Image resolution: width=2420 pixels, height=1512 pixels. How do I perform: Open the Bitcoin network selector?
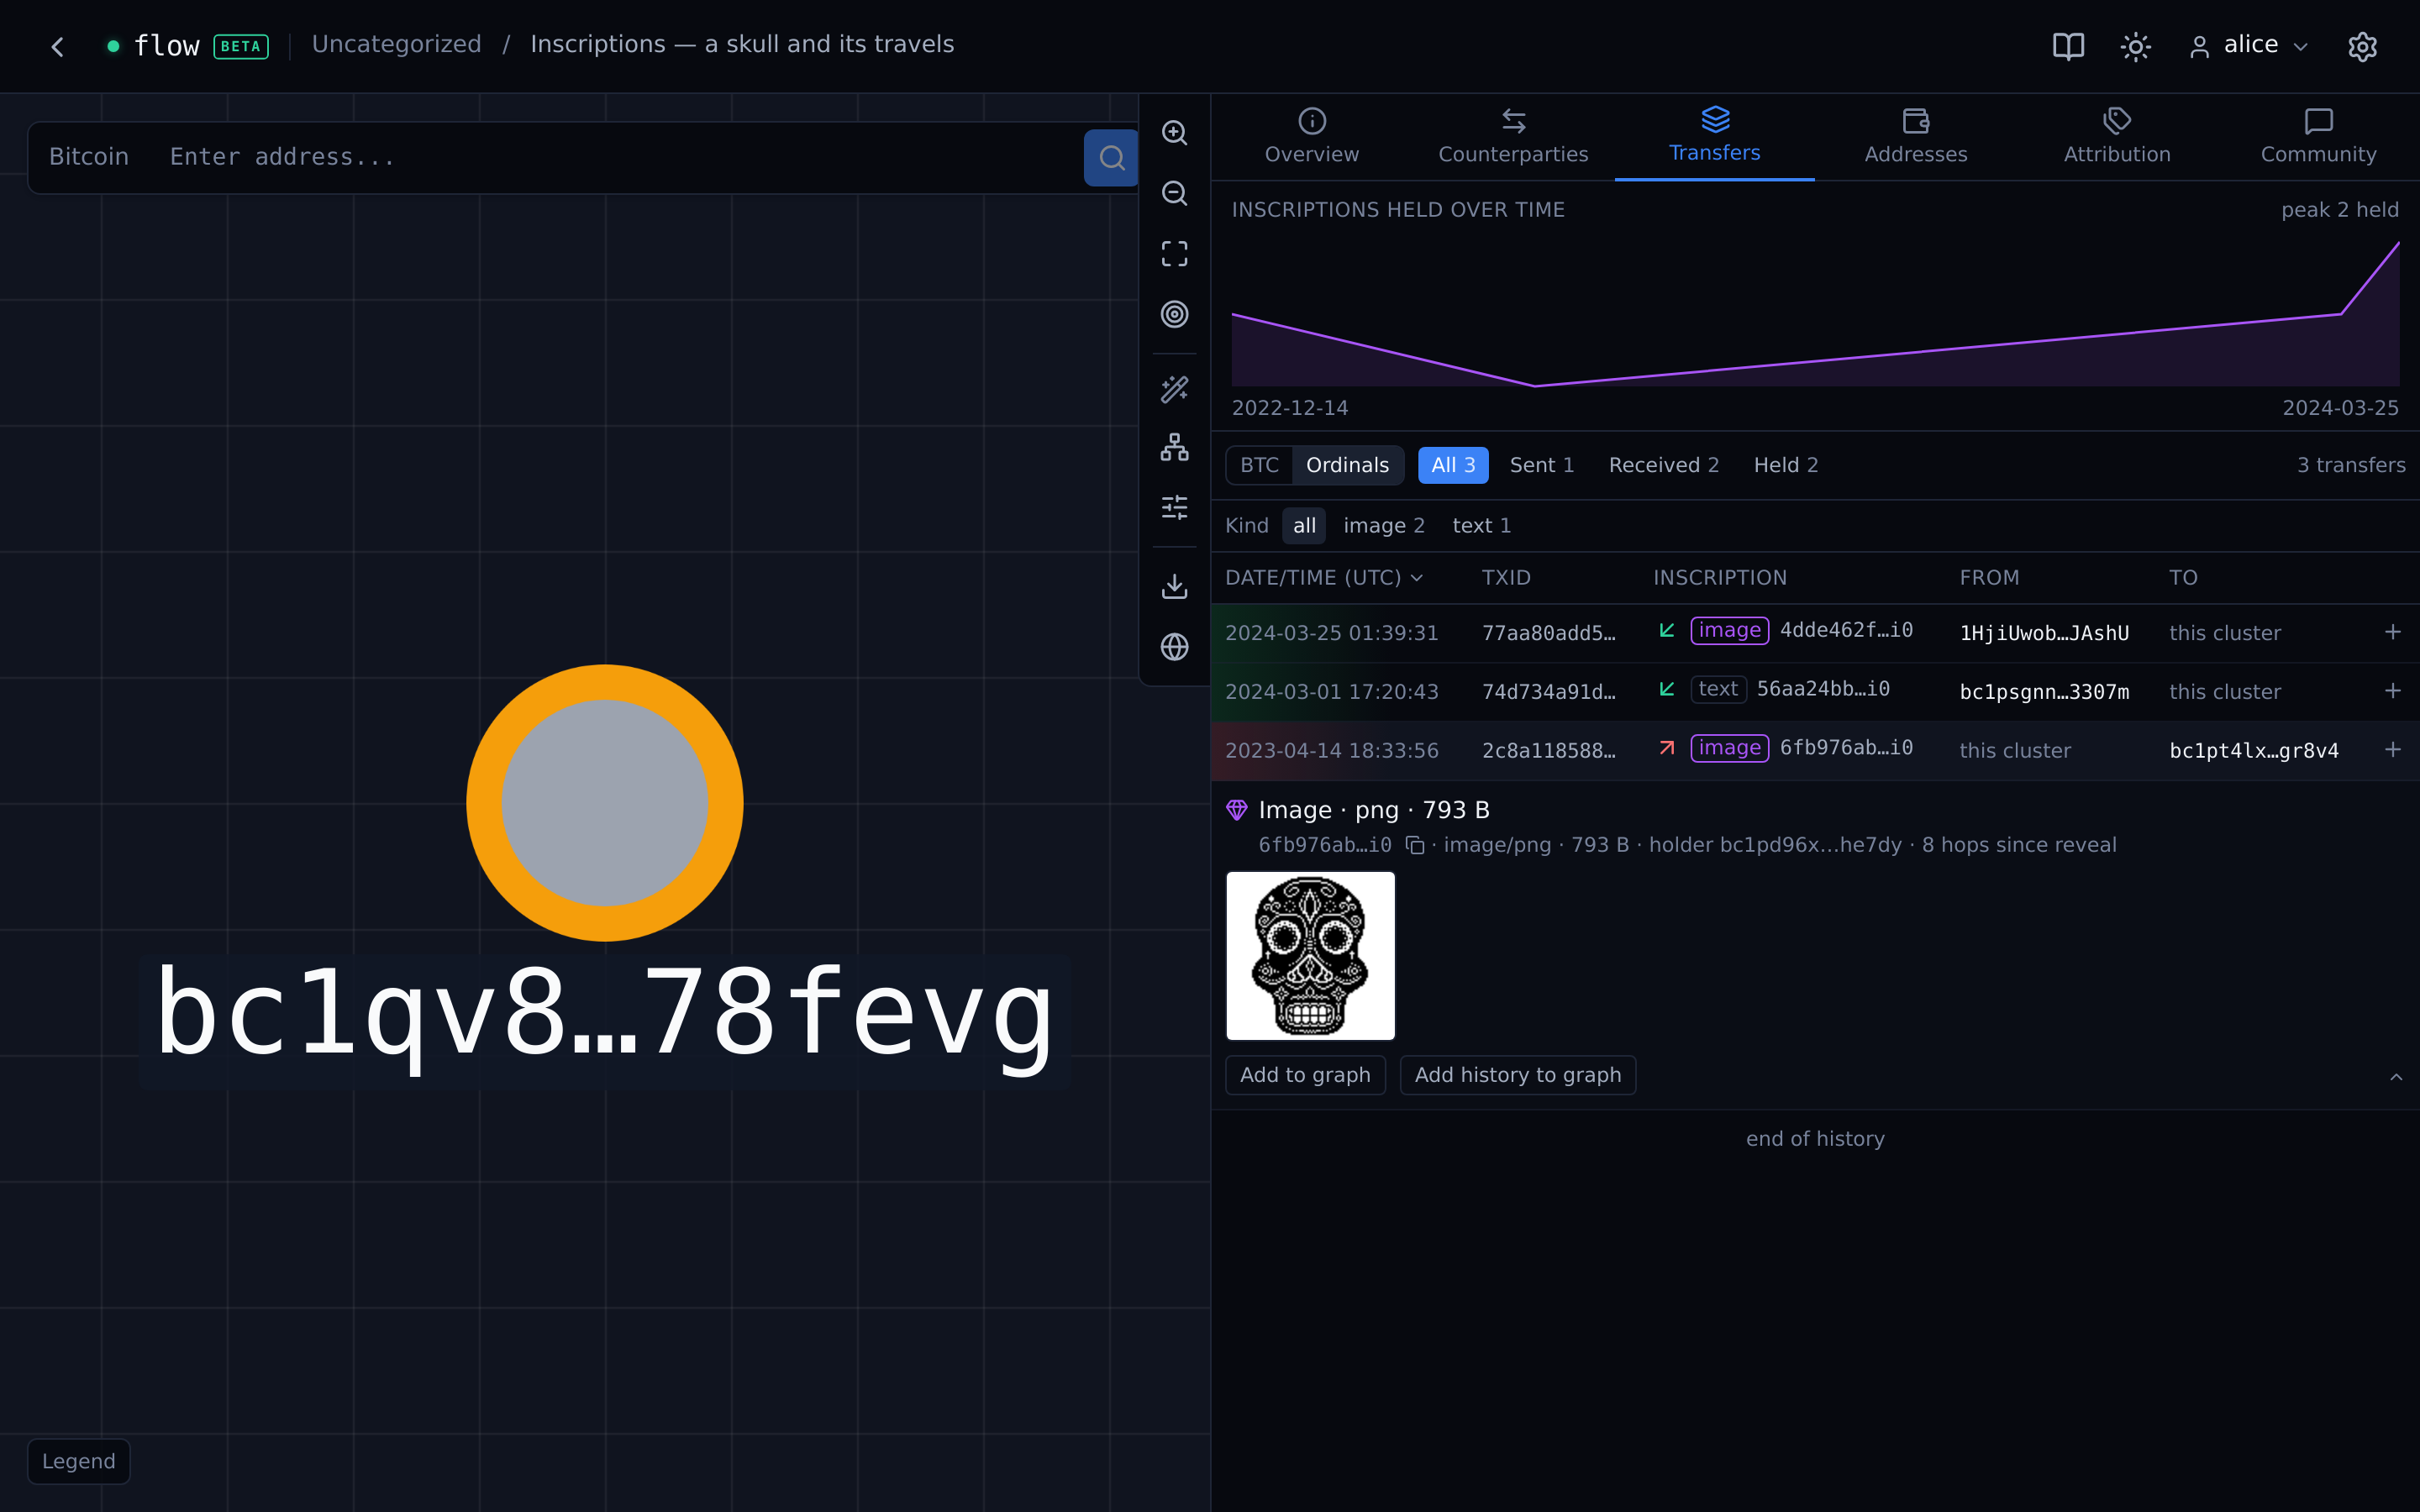click(89, 157)
